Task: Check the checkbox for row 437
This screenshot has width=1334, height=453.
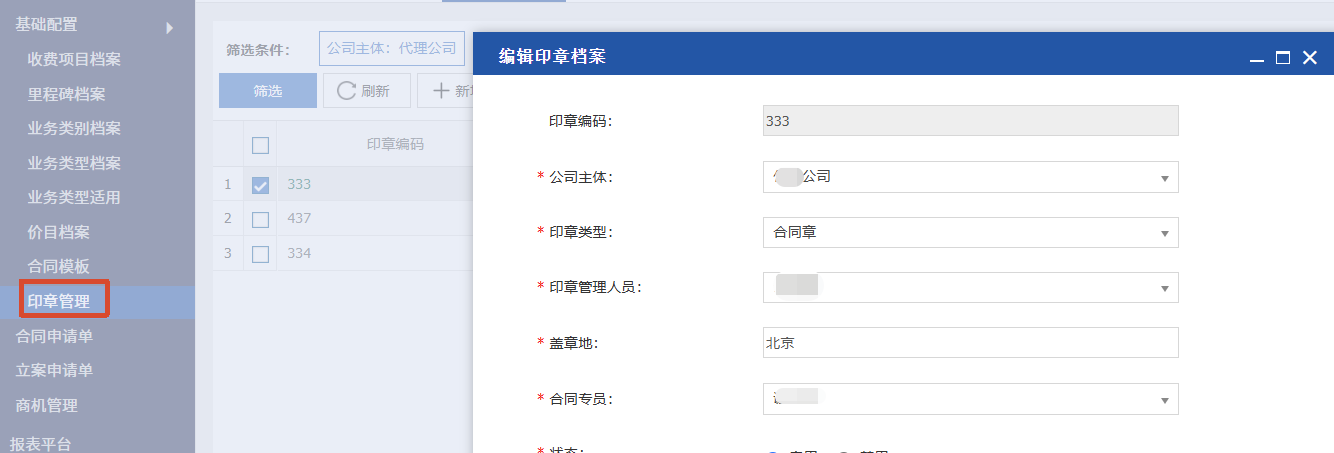Action: coord(260,219)
